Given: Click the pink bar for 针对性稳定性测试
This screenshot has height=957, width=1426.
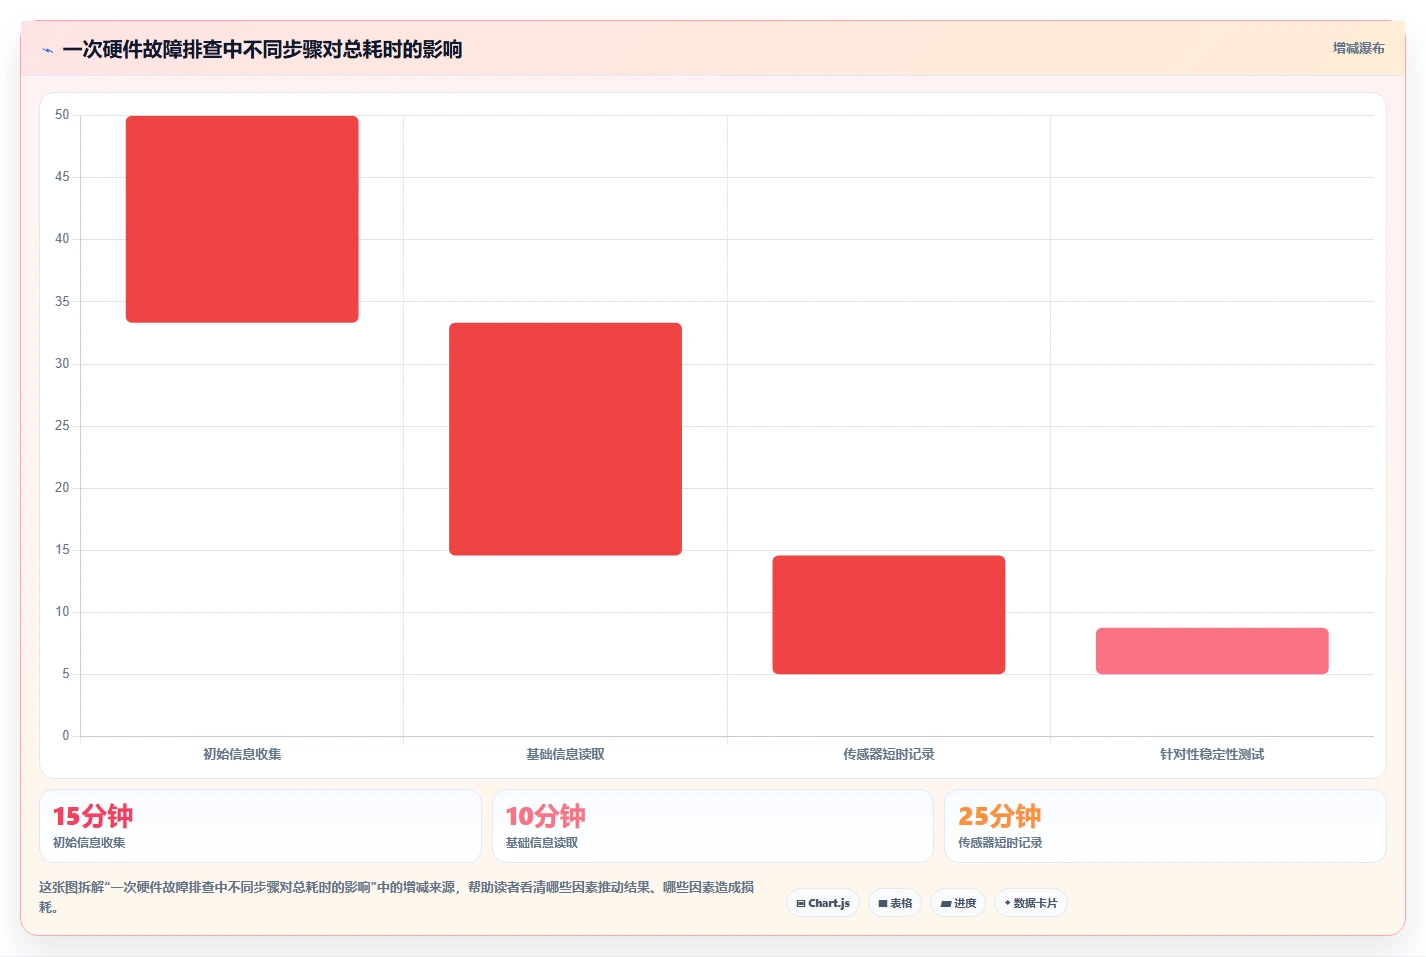Looking at the screenshot, I should [1212, 651].
